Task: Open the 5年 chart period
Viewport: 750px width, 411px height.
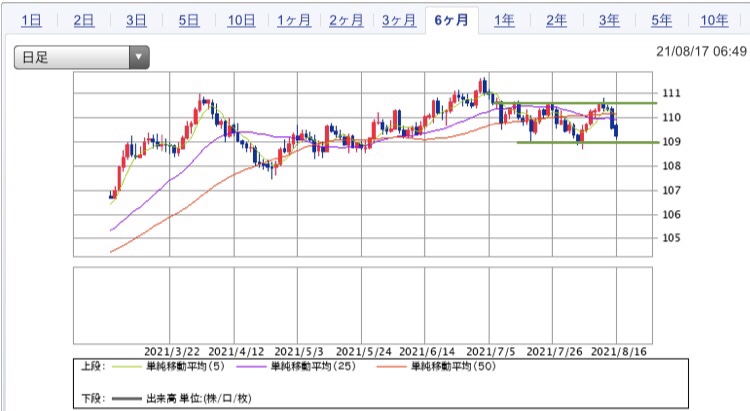Action: [662, 20]
